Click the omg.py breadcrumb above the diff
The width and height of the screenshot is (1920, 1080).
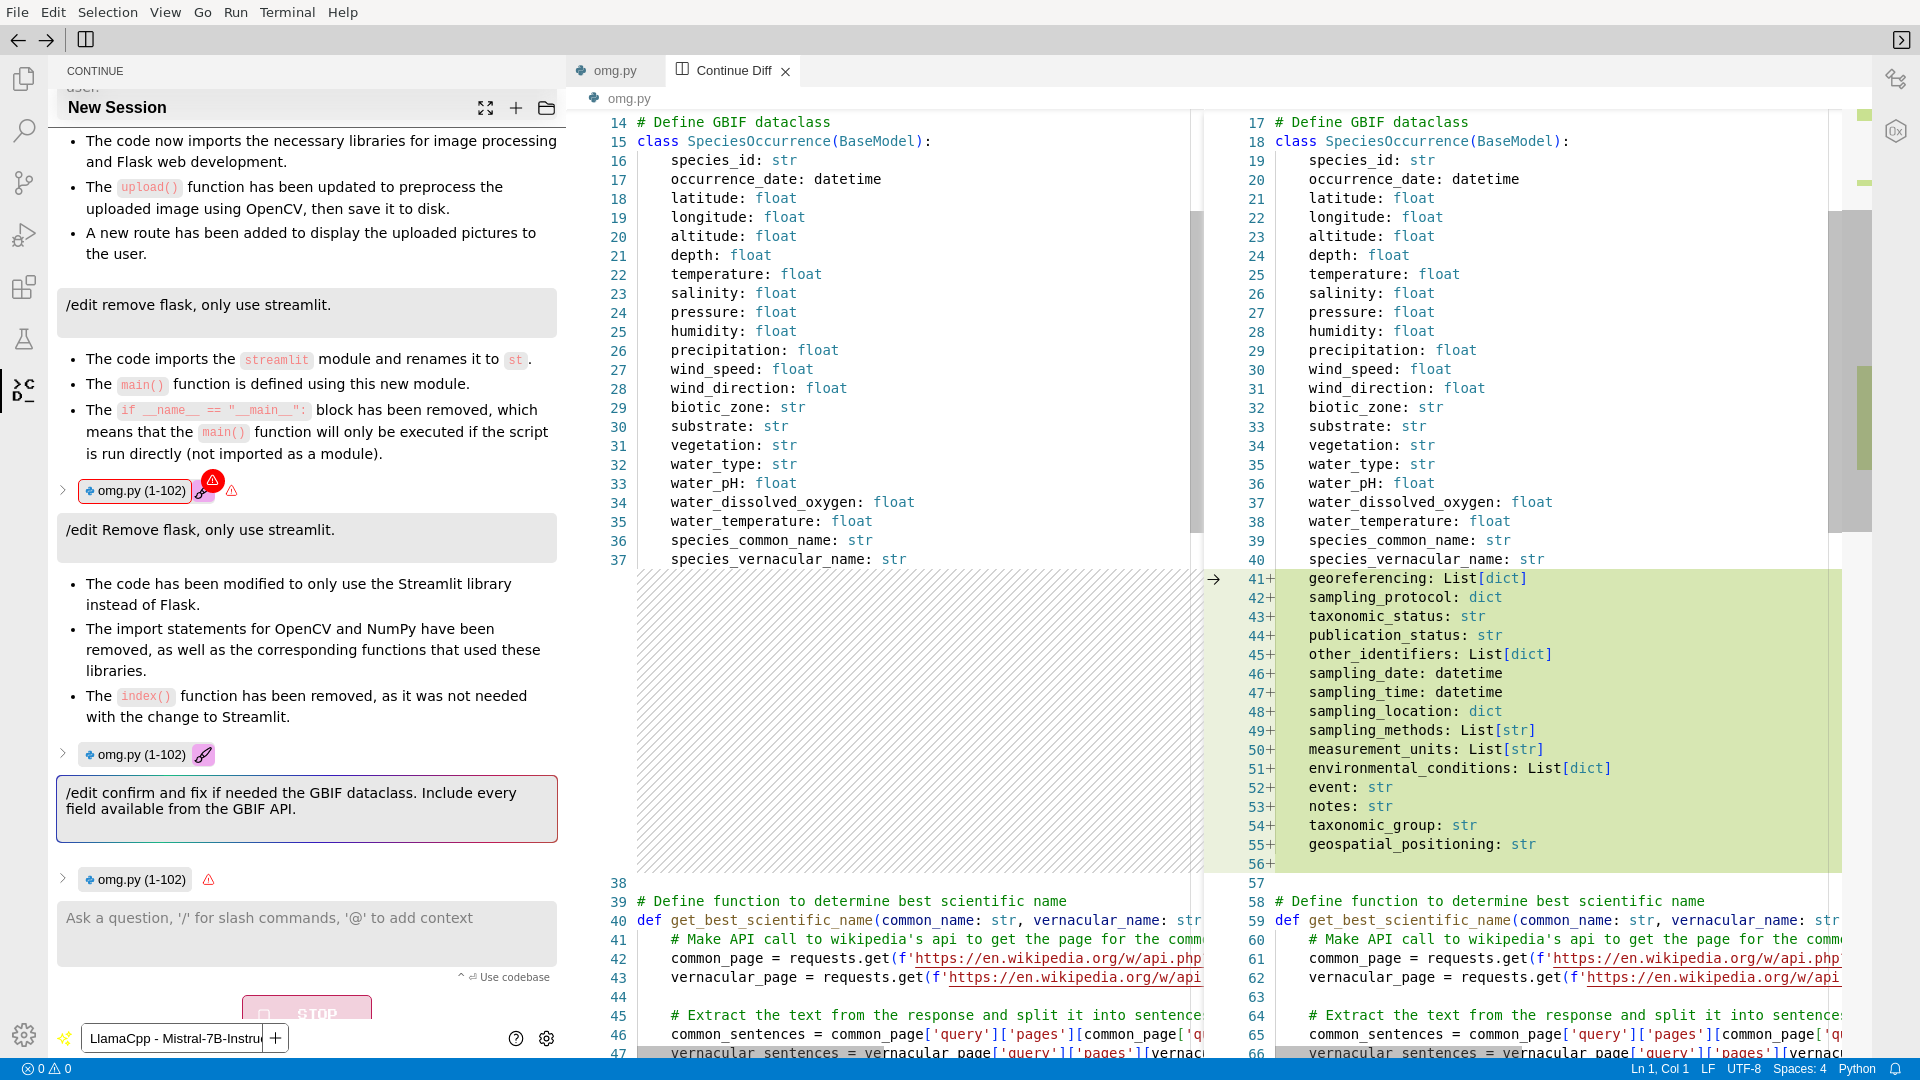[628, 99]
